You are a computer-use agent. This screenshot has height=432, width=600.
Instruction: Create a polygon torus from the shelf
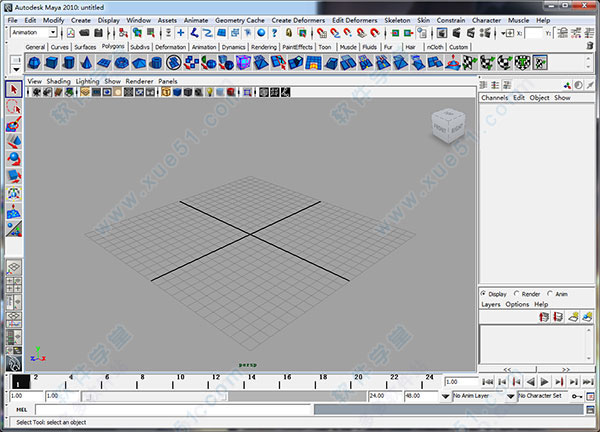click(121, 63)
